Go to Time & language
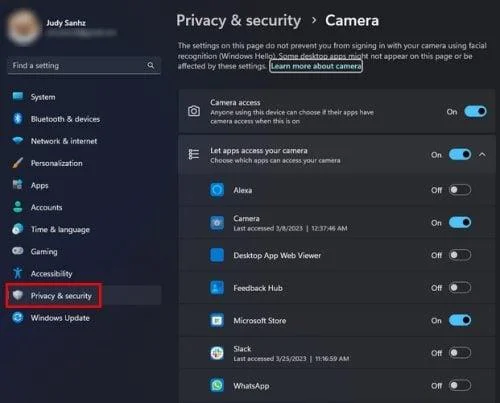The height and width of the screenshot is (403, 500). 85,229
